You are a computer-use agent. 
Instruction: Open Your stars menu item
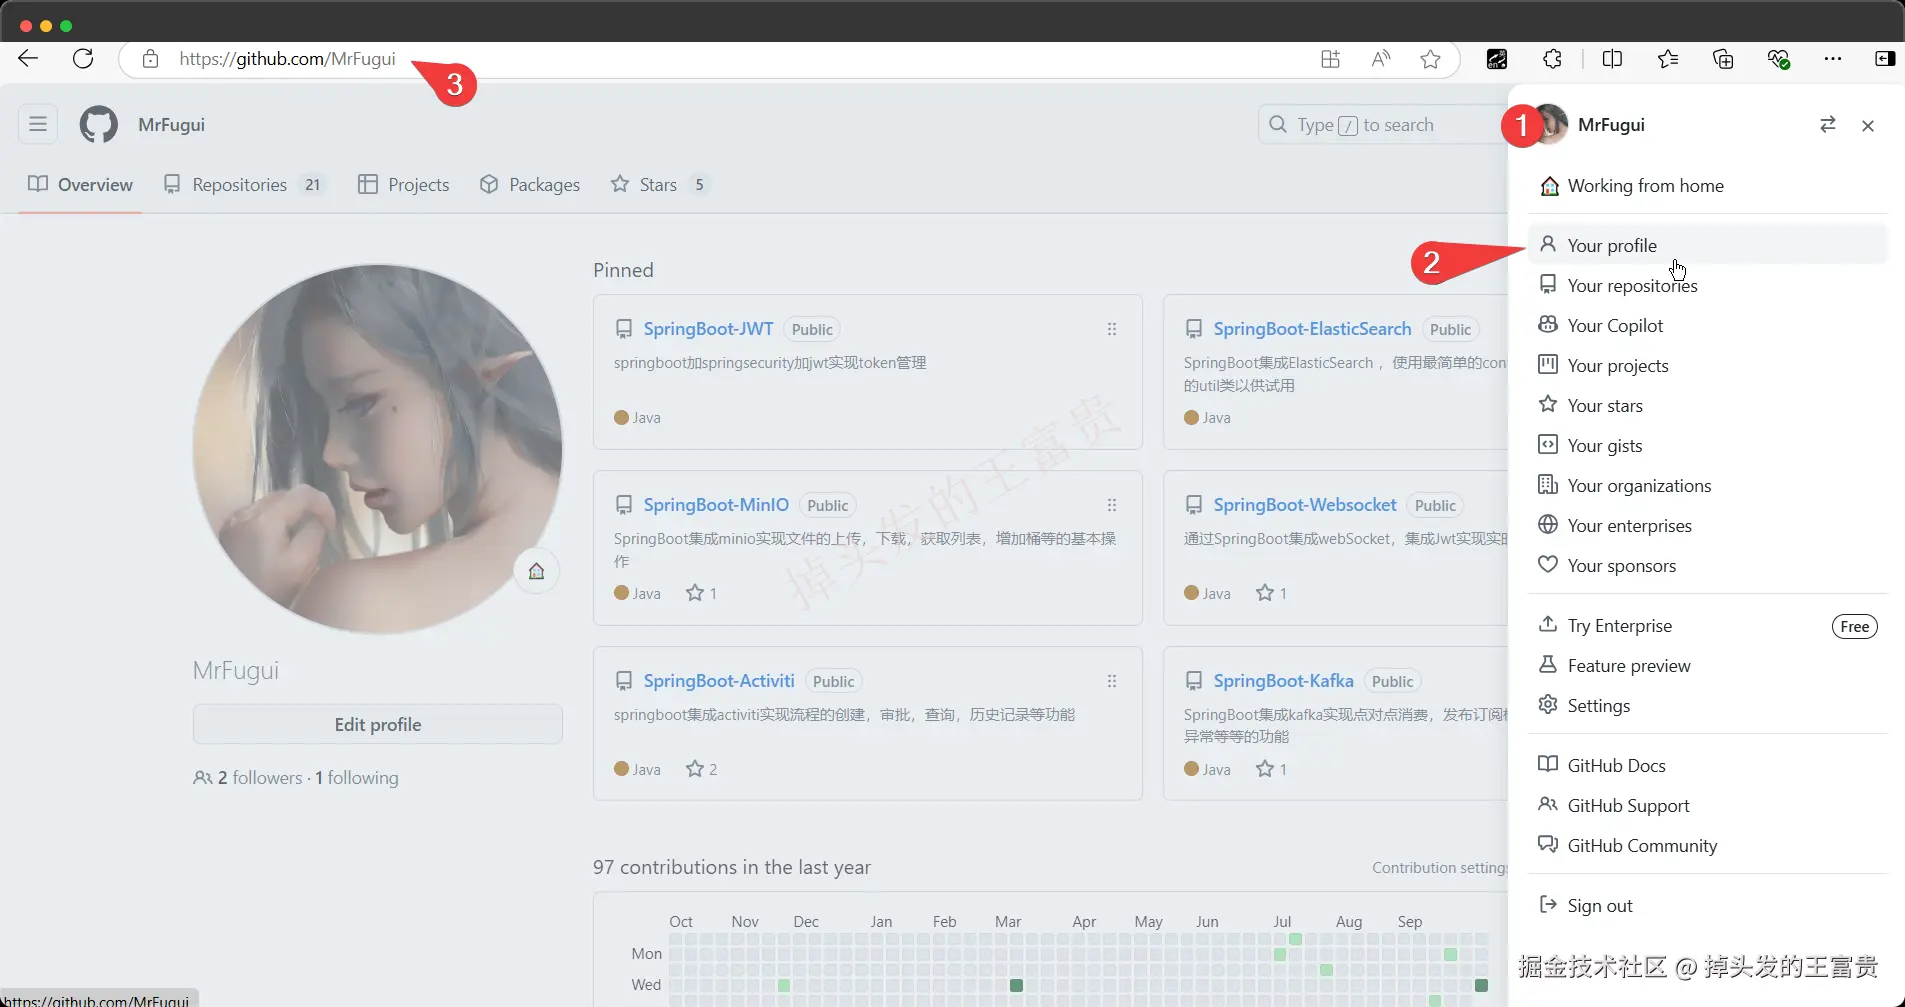click(1707, 405)
